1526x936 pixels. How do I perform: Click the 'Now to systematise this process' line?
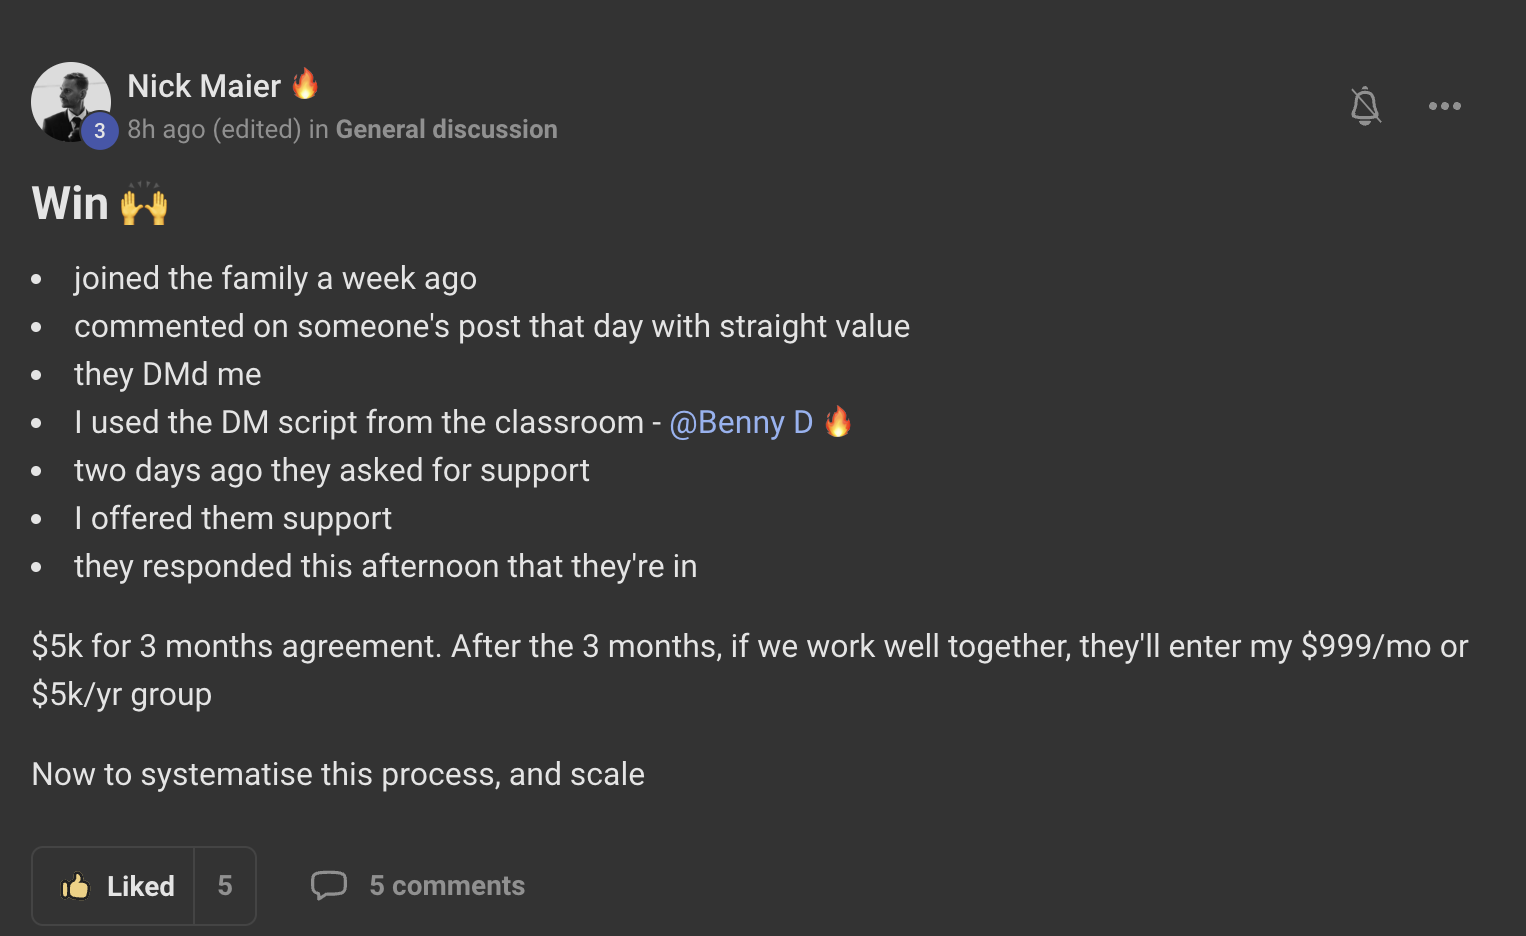tap(338, 774)
